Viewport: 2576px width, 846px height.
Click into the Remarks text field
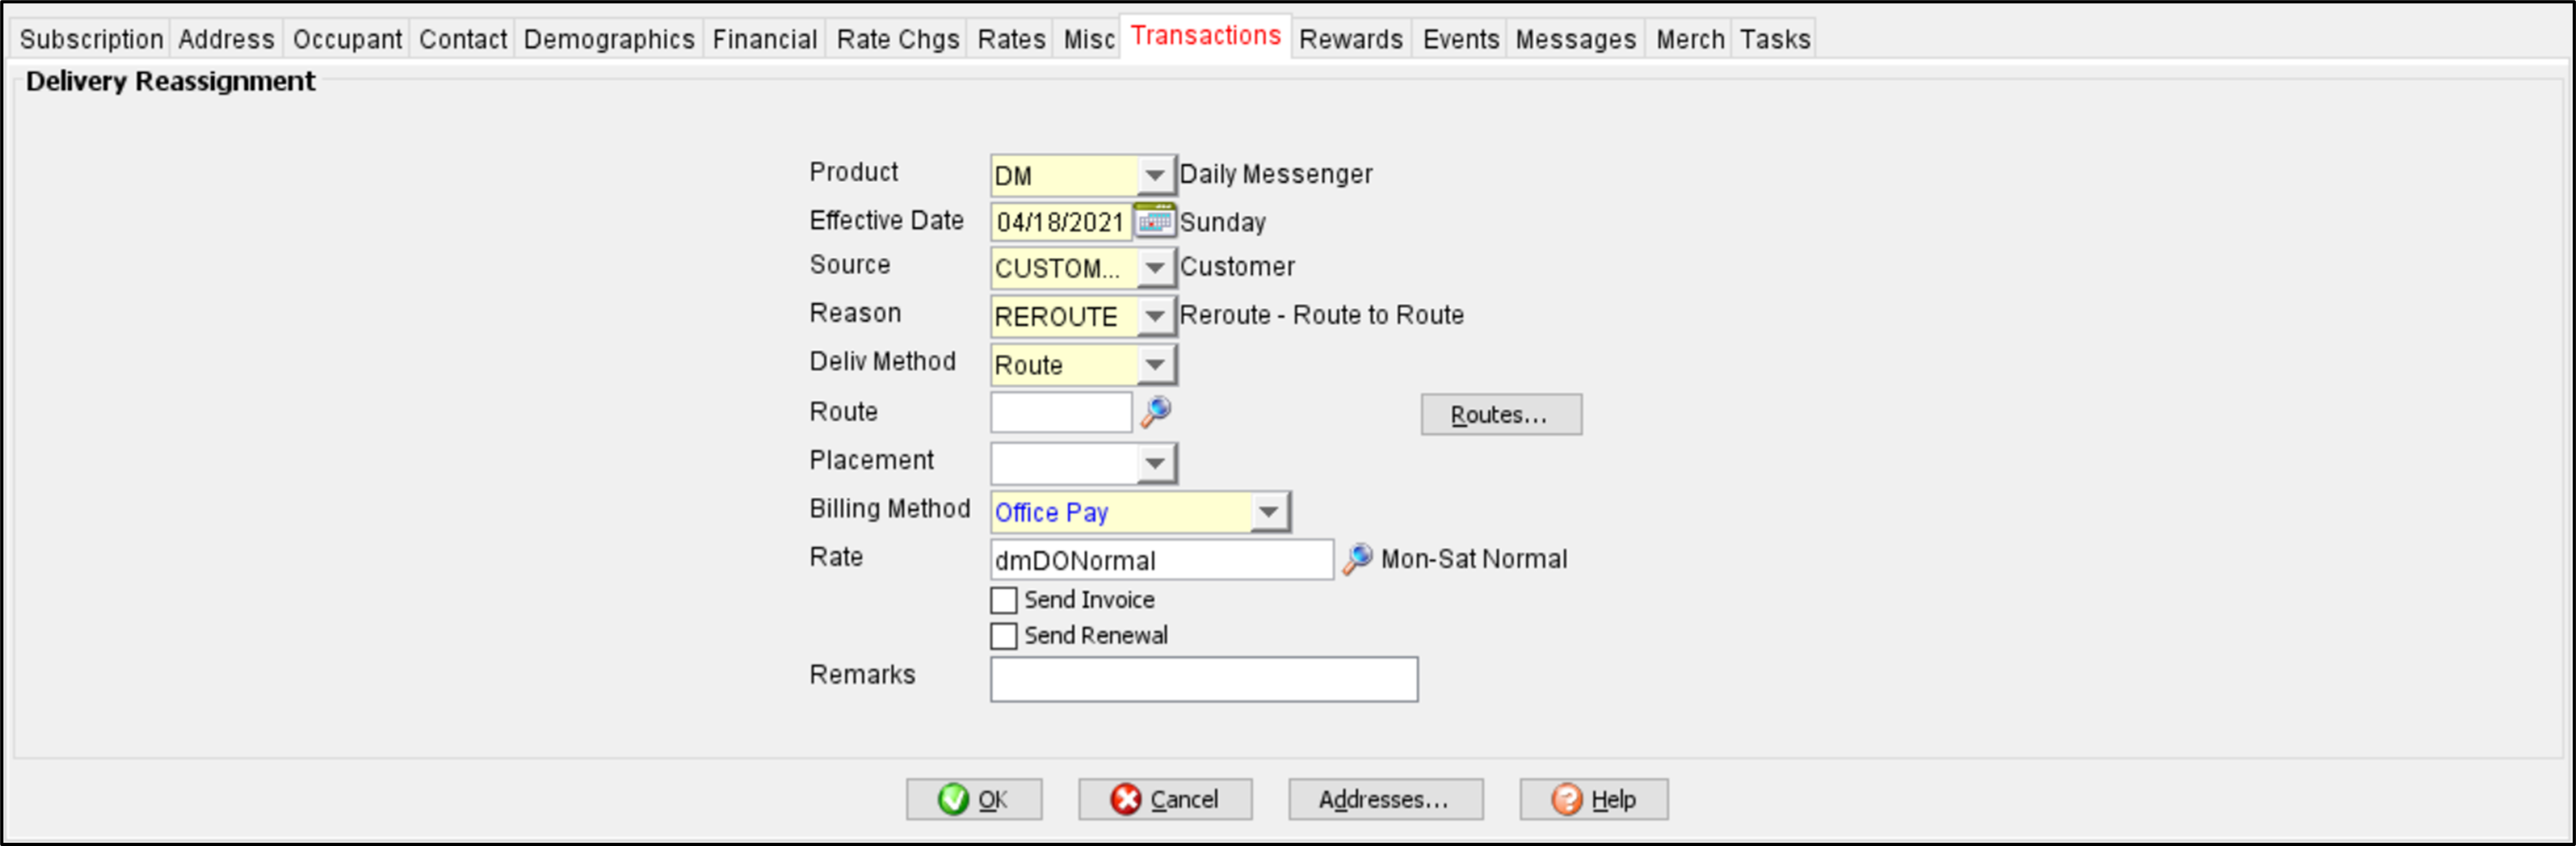tap(1203, 679)
